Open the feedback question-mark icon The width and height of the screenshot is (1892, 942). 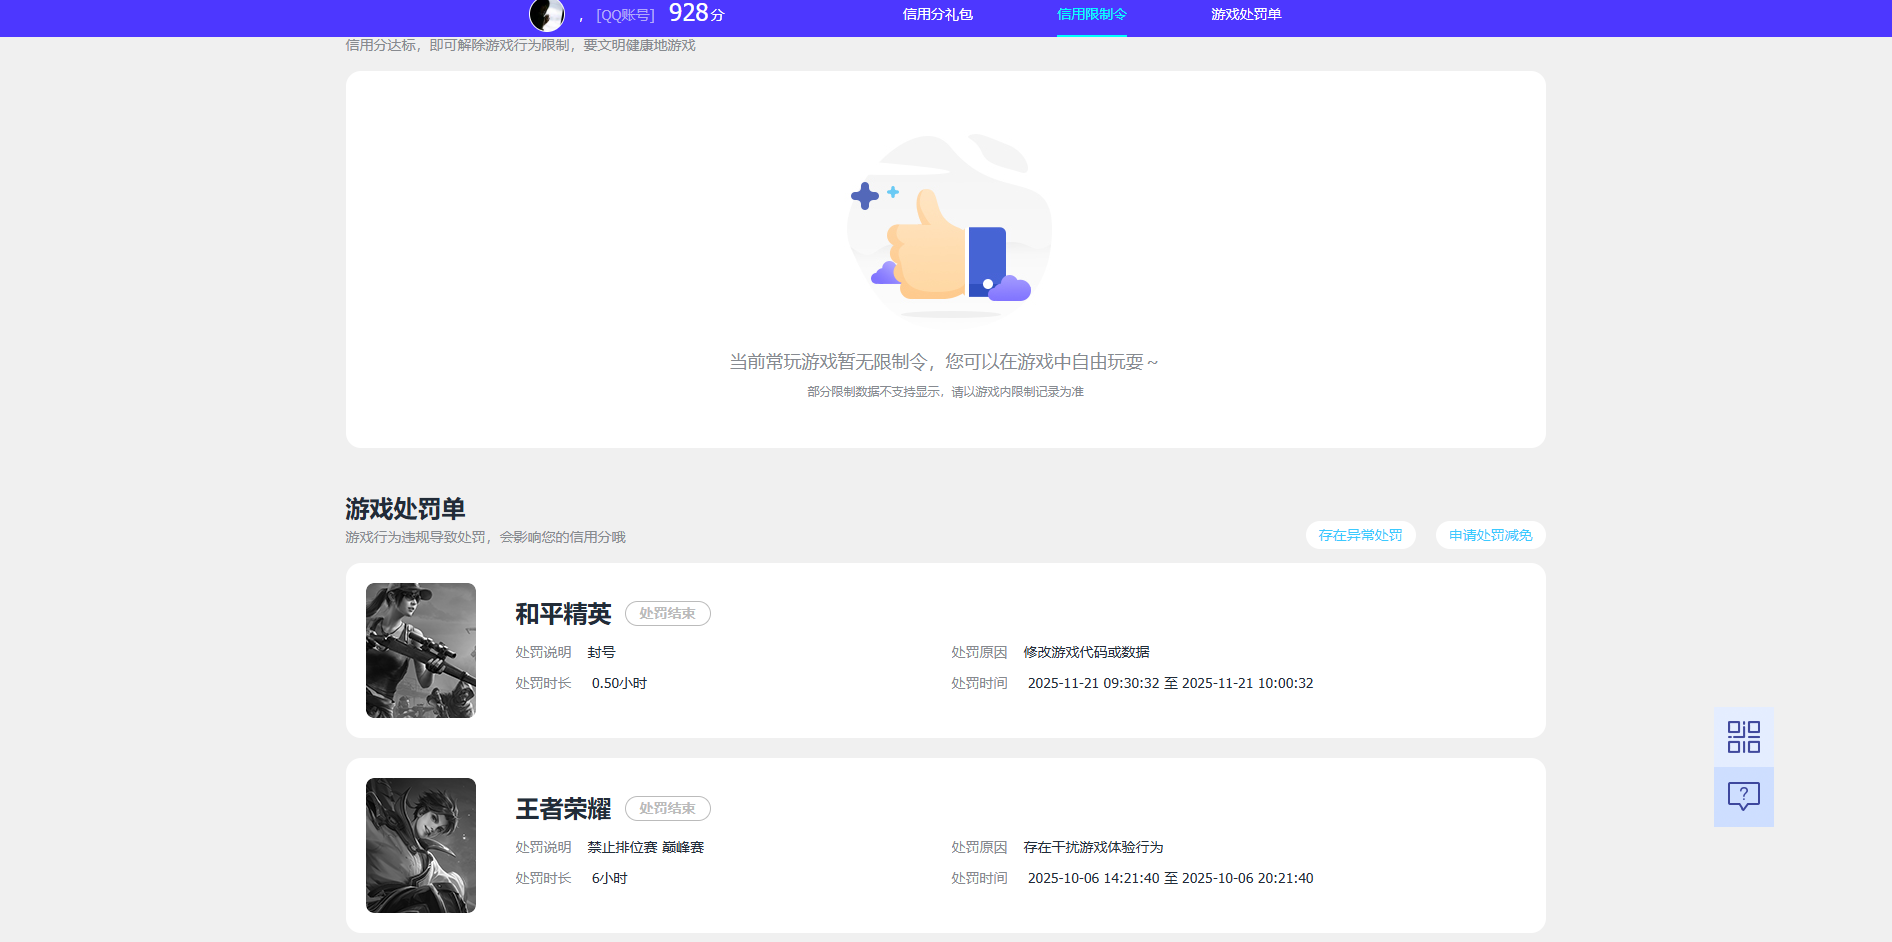[x=1743, y=796]
